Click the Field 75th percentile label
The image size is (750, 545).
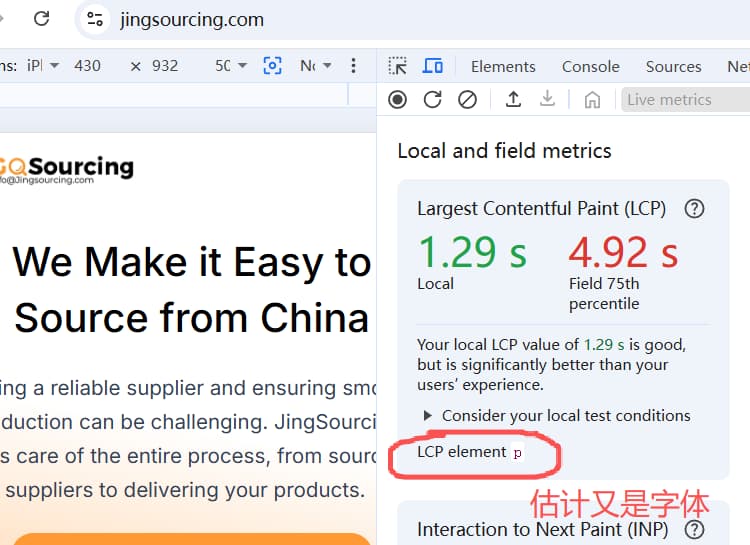pyautogui.click(x=604, y=293)
